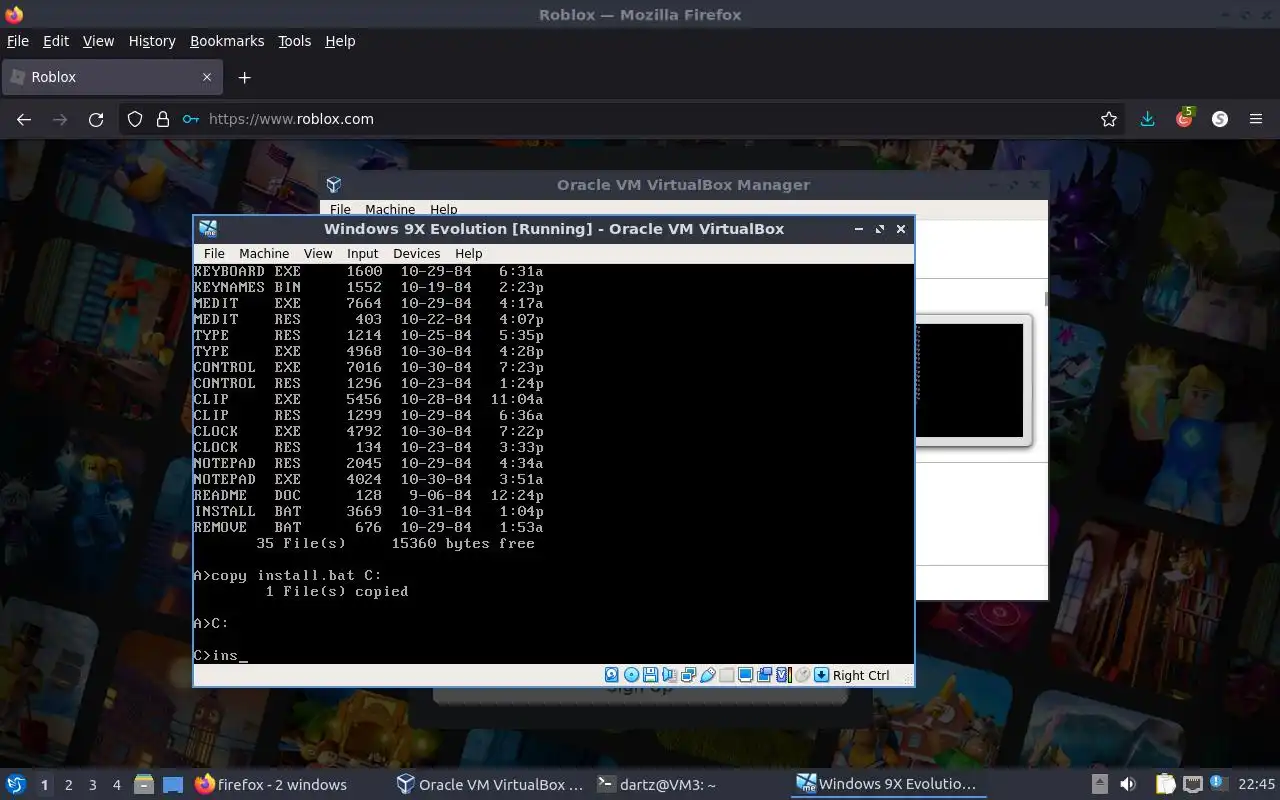Click the padlock site security icon
The height and width of the screenshot is (800, 1280).
click(163, 119)
